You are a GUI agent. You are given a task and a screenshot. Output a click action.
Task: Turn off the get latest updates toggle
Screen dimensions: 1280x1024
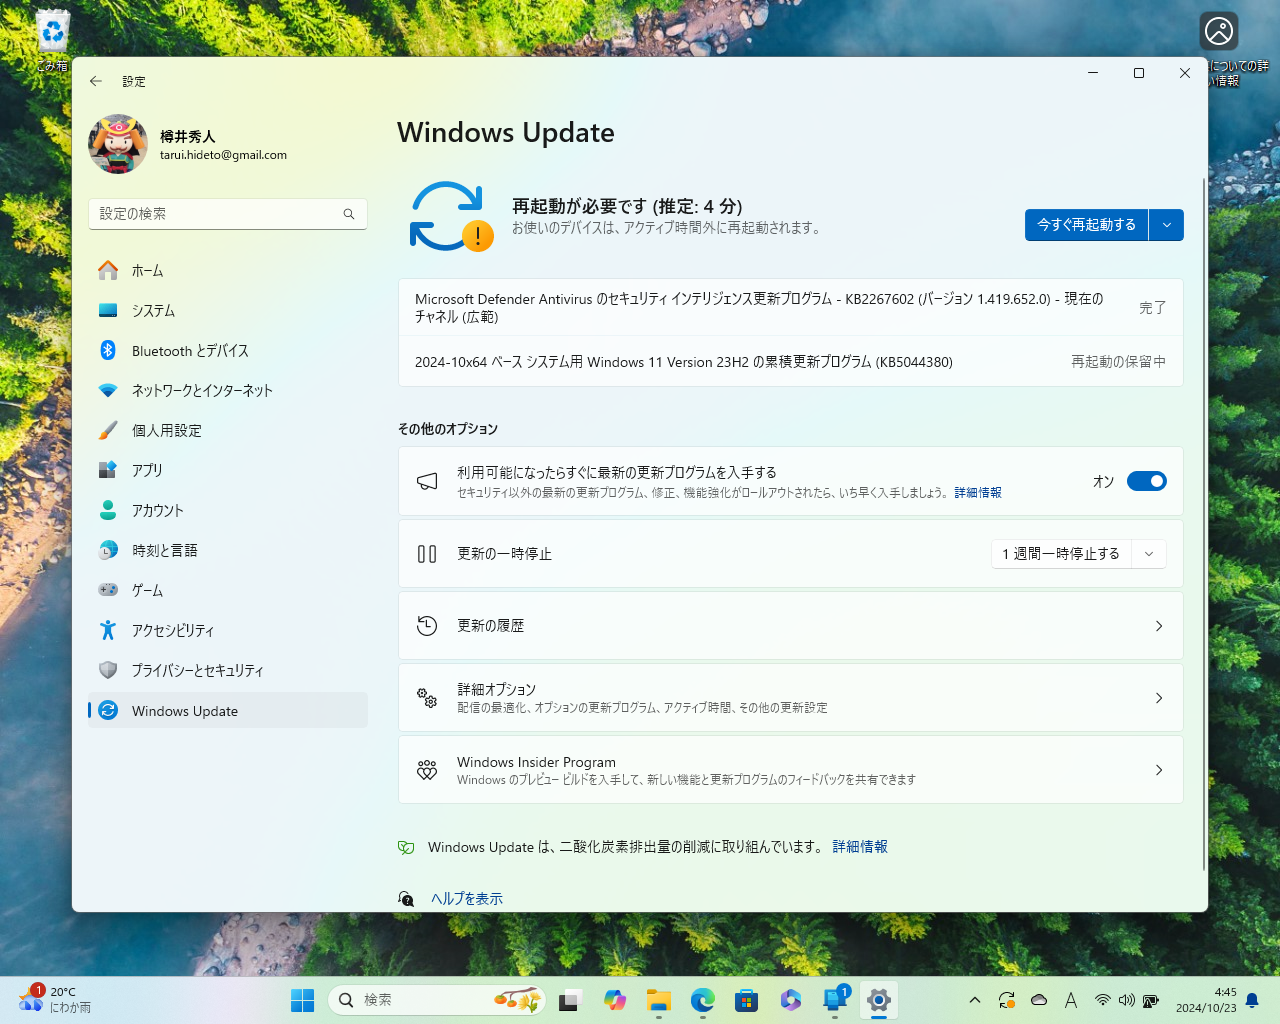pyautogui.click(x=1147, y=481)
